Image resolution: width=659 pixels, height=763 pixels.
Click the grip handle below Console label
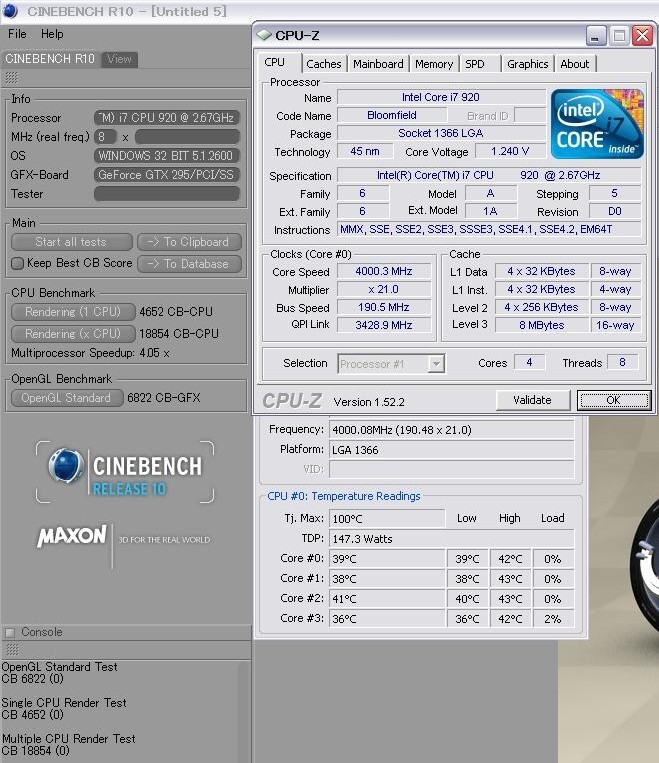12,649
